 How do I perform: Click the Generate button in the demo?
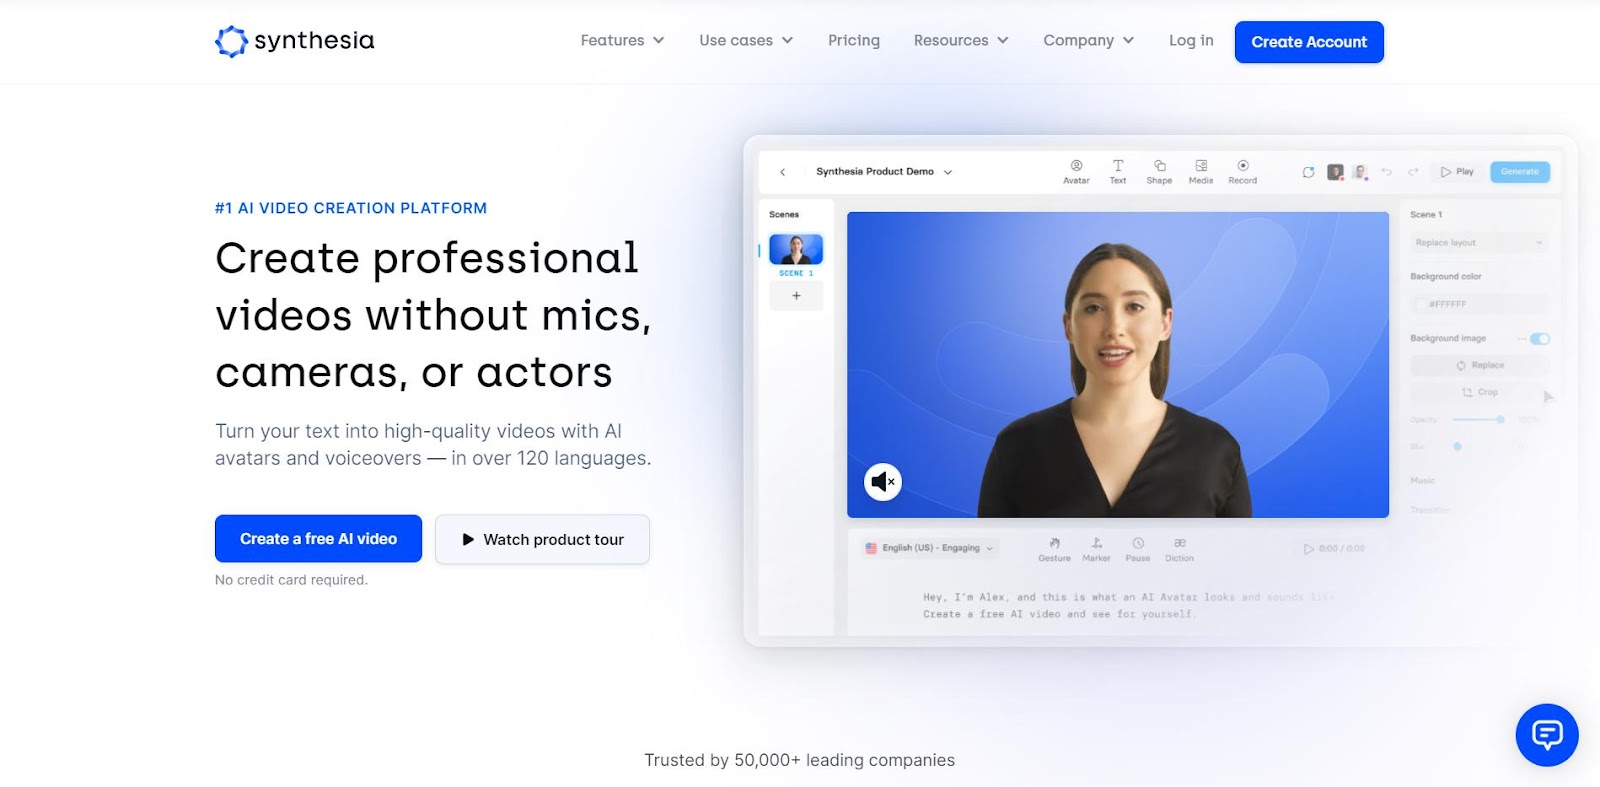(x=1520, y=172)
